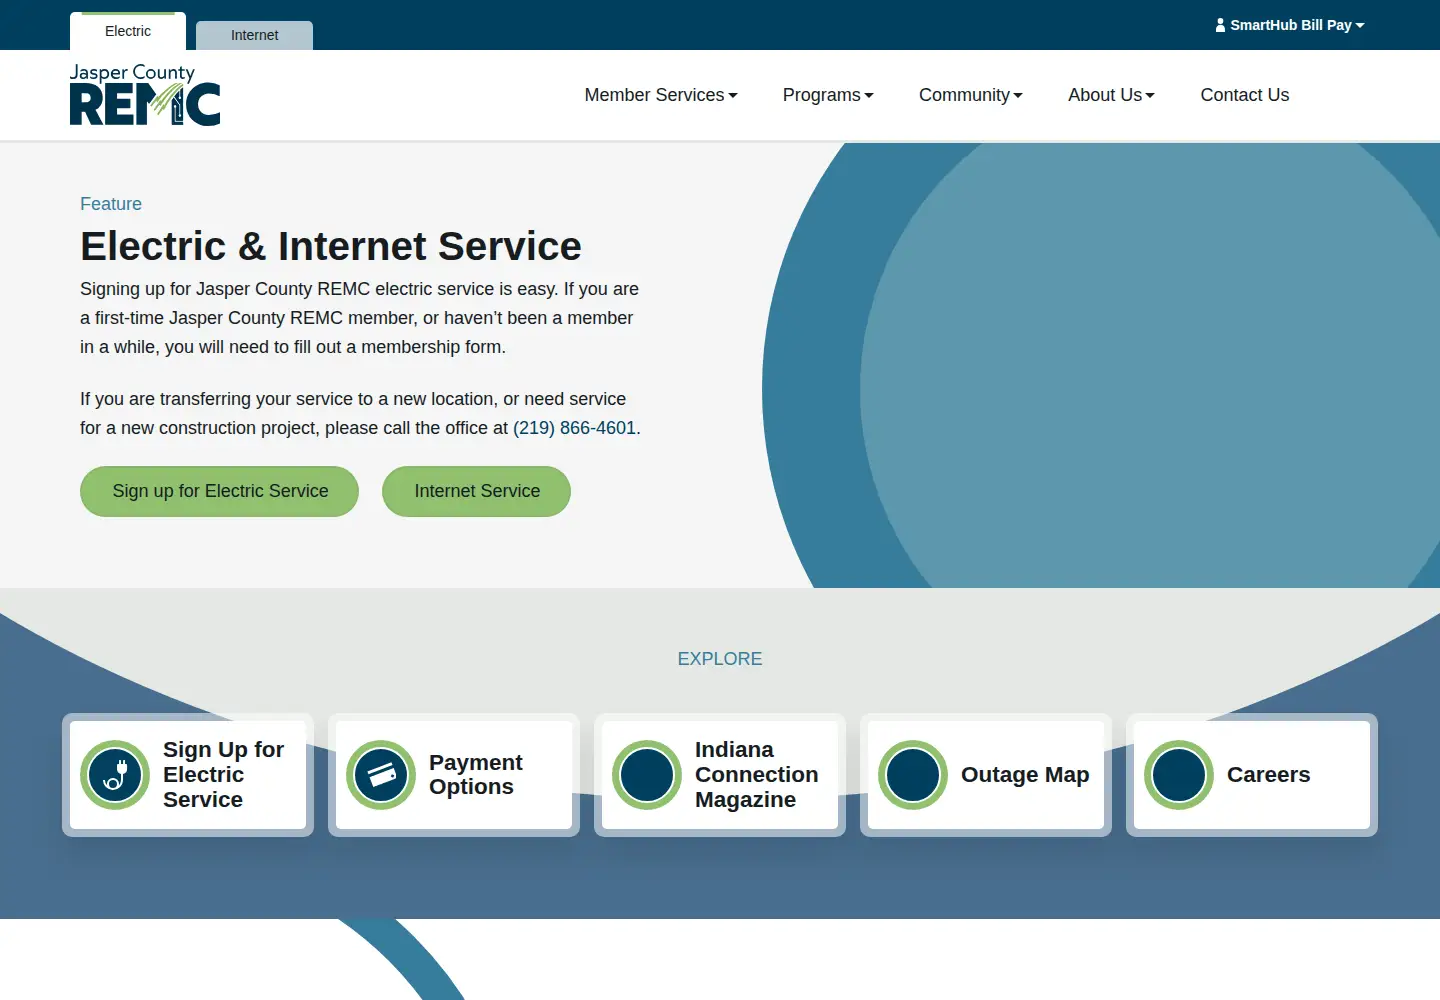The image size is (1440, 1000).
Task: Click the circle icon beside Careers
Action: 1179,775
